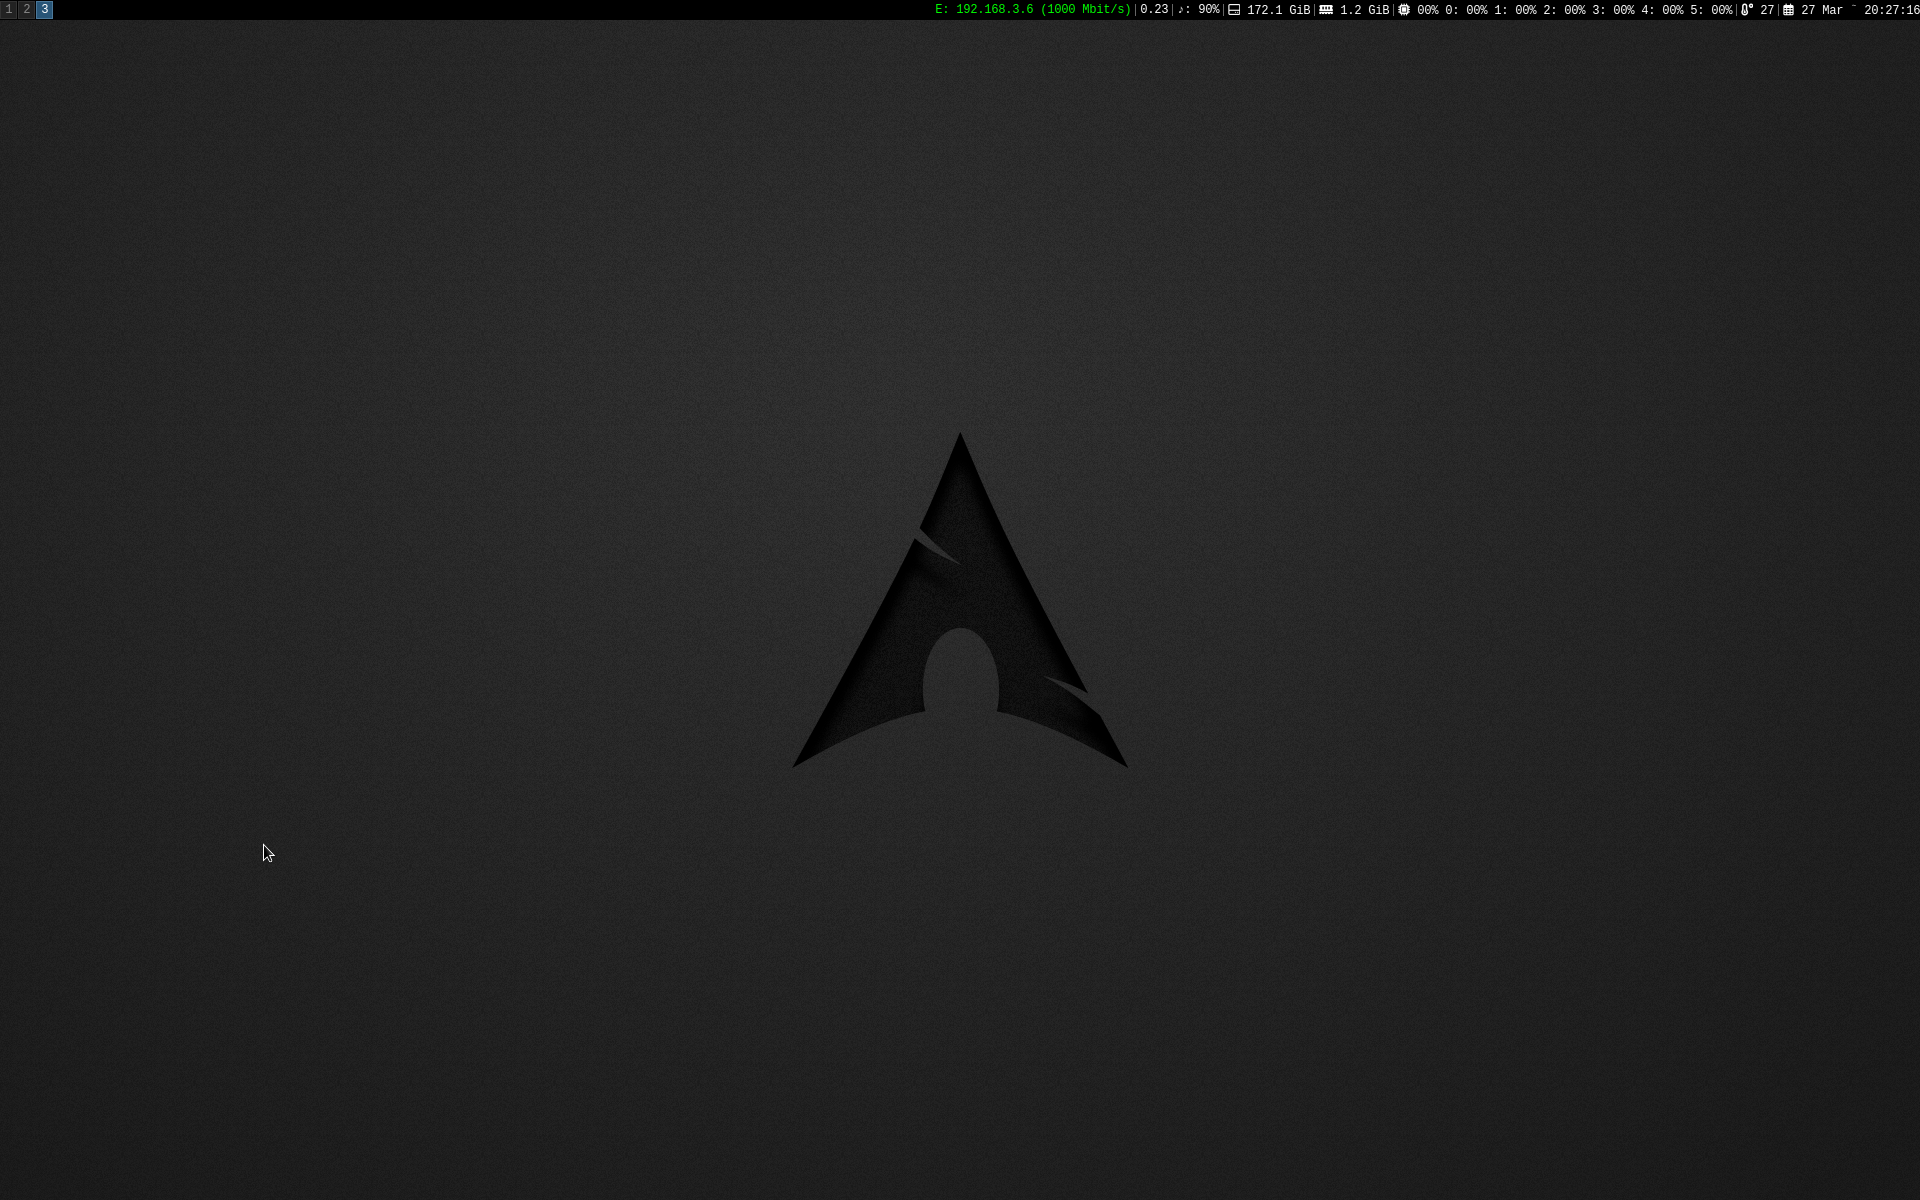Click the 1.2 GiB memory usage text
The width and height of the screenshot is (1920, 1200).
(x=1364, y=10)
